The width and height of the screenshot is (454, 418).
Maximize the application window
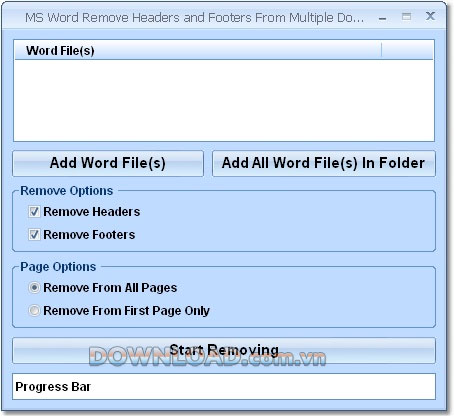point(406,17)
